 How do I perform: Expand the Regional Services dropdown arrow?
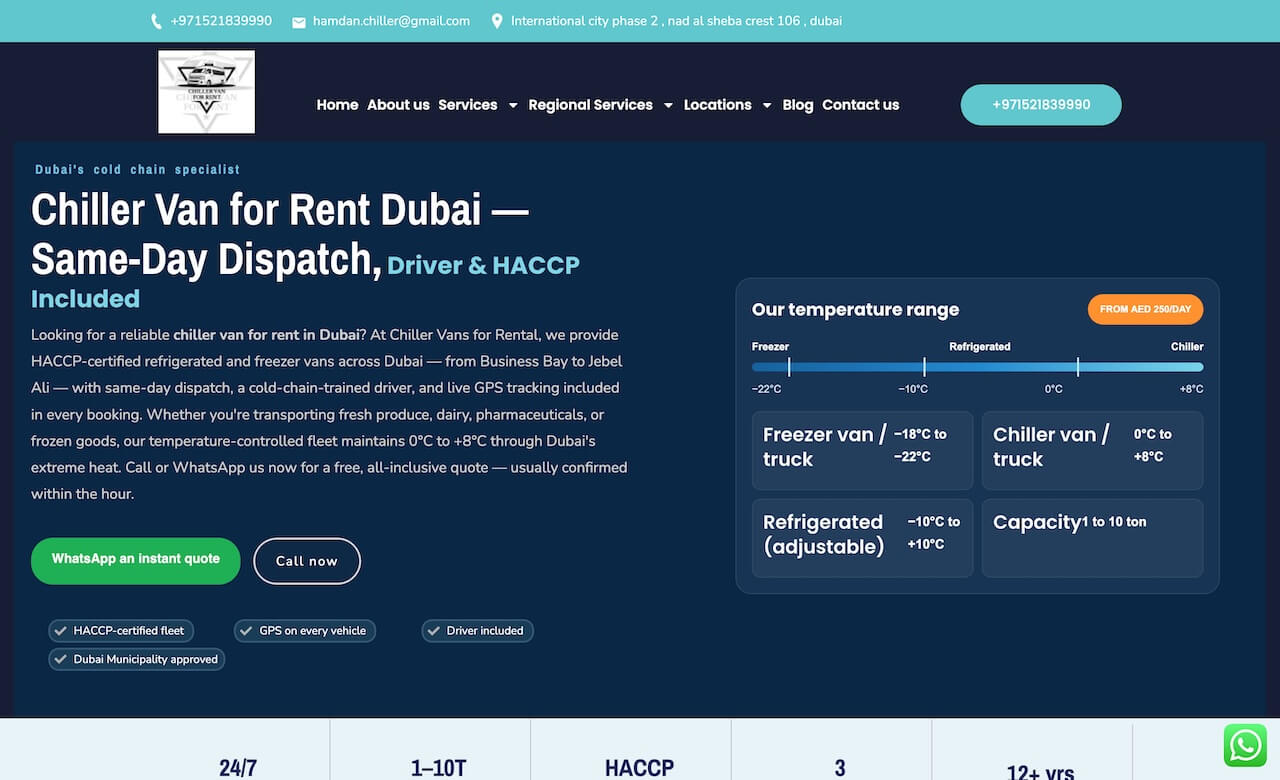click(x=668, y=105)
